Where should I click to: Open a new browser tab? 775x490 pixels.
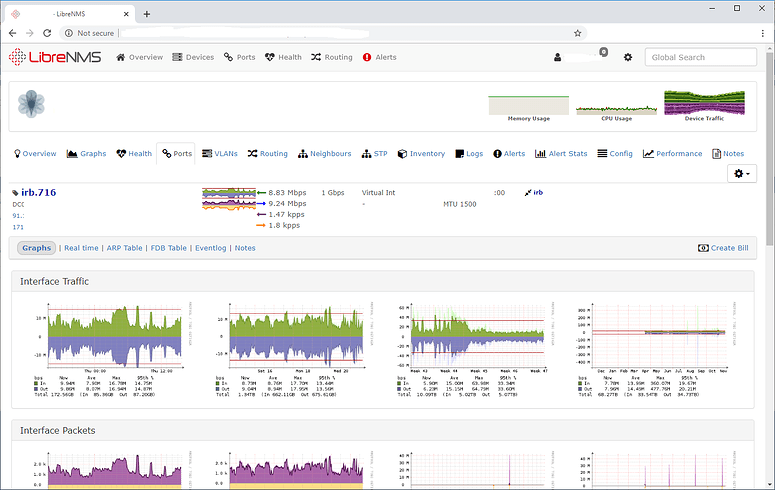click(x=147, y=14)
